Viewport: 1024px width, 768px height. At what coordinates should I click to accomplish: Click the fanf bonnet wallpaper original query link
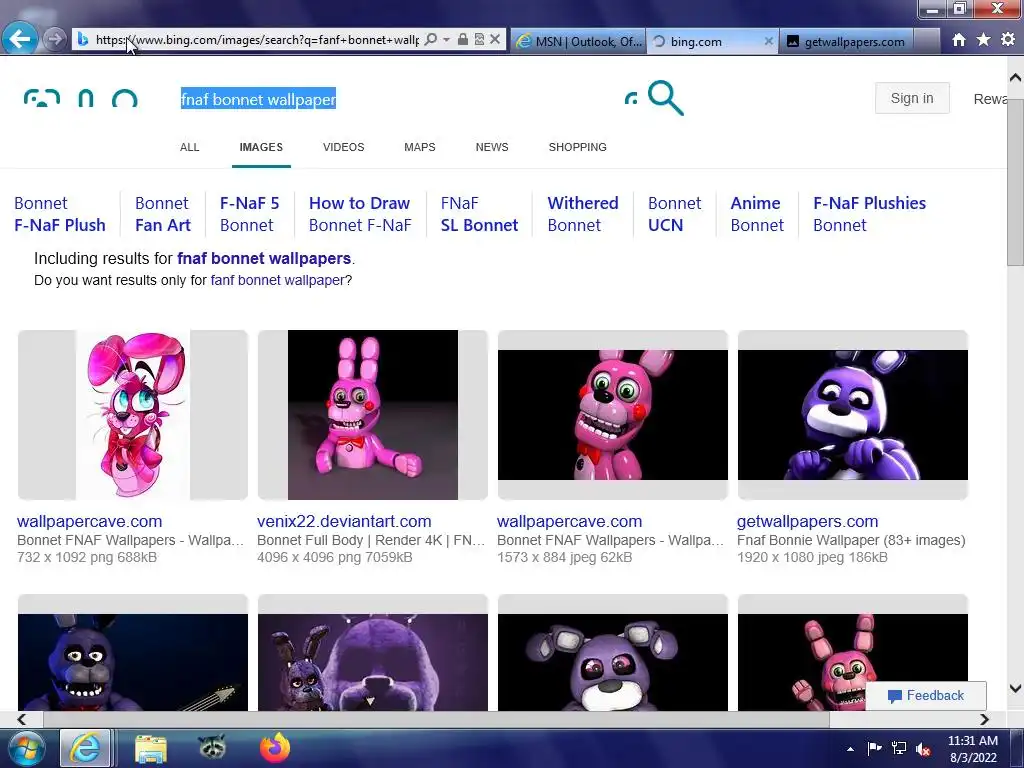click(x=277, y=280)
